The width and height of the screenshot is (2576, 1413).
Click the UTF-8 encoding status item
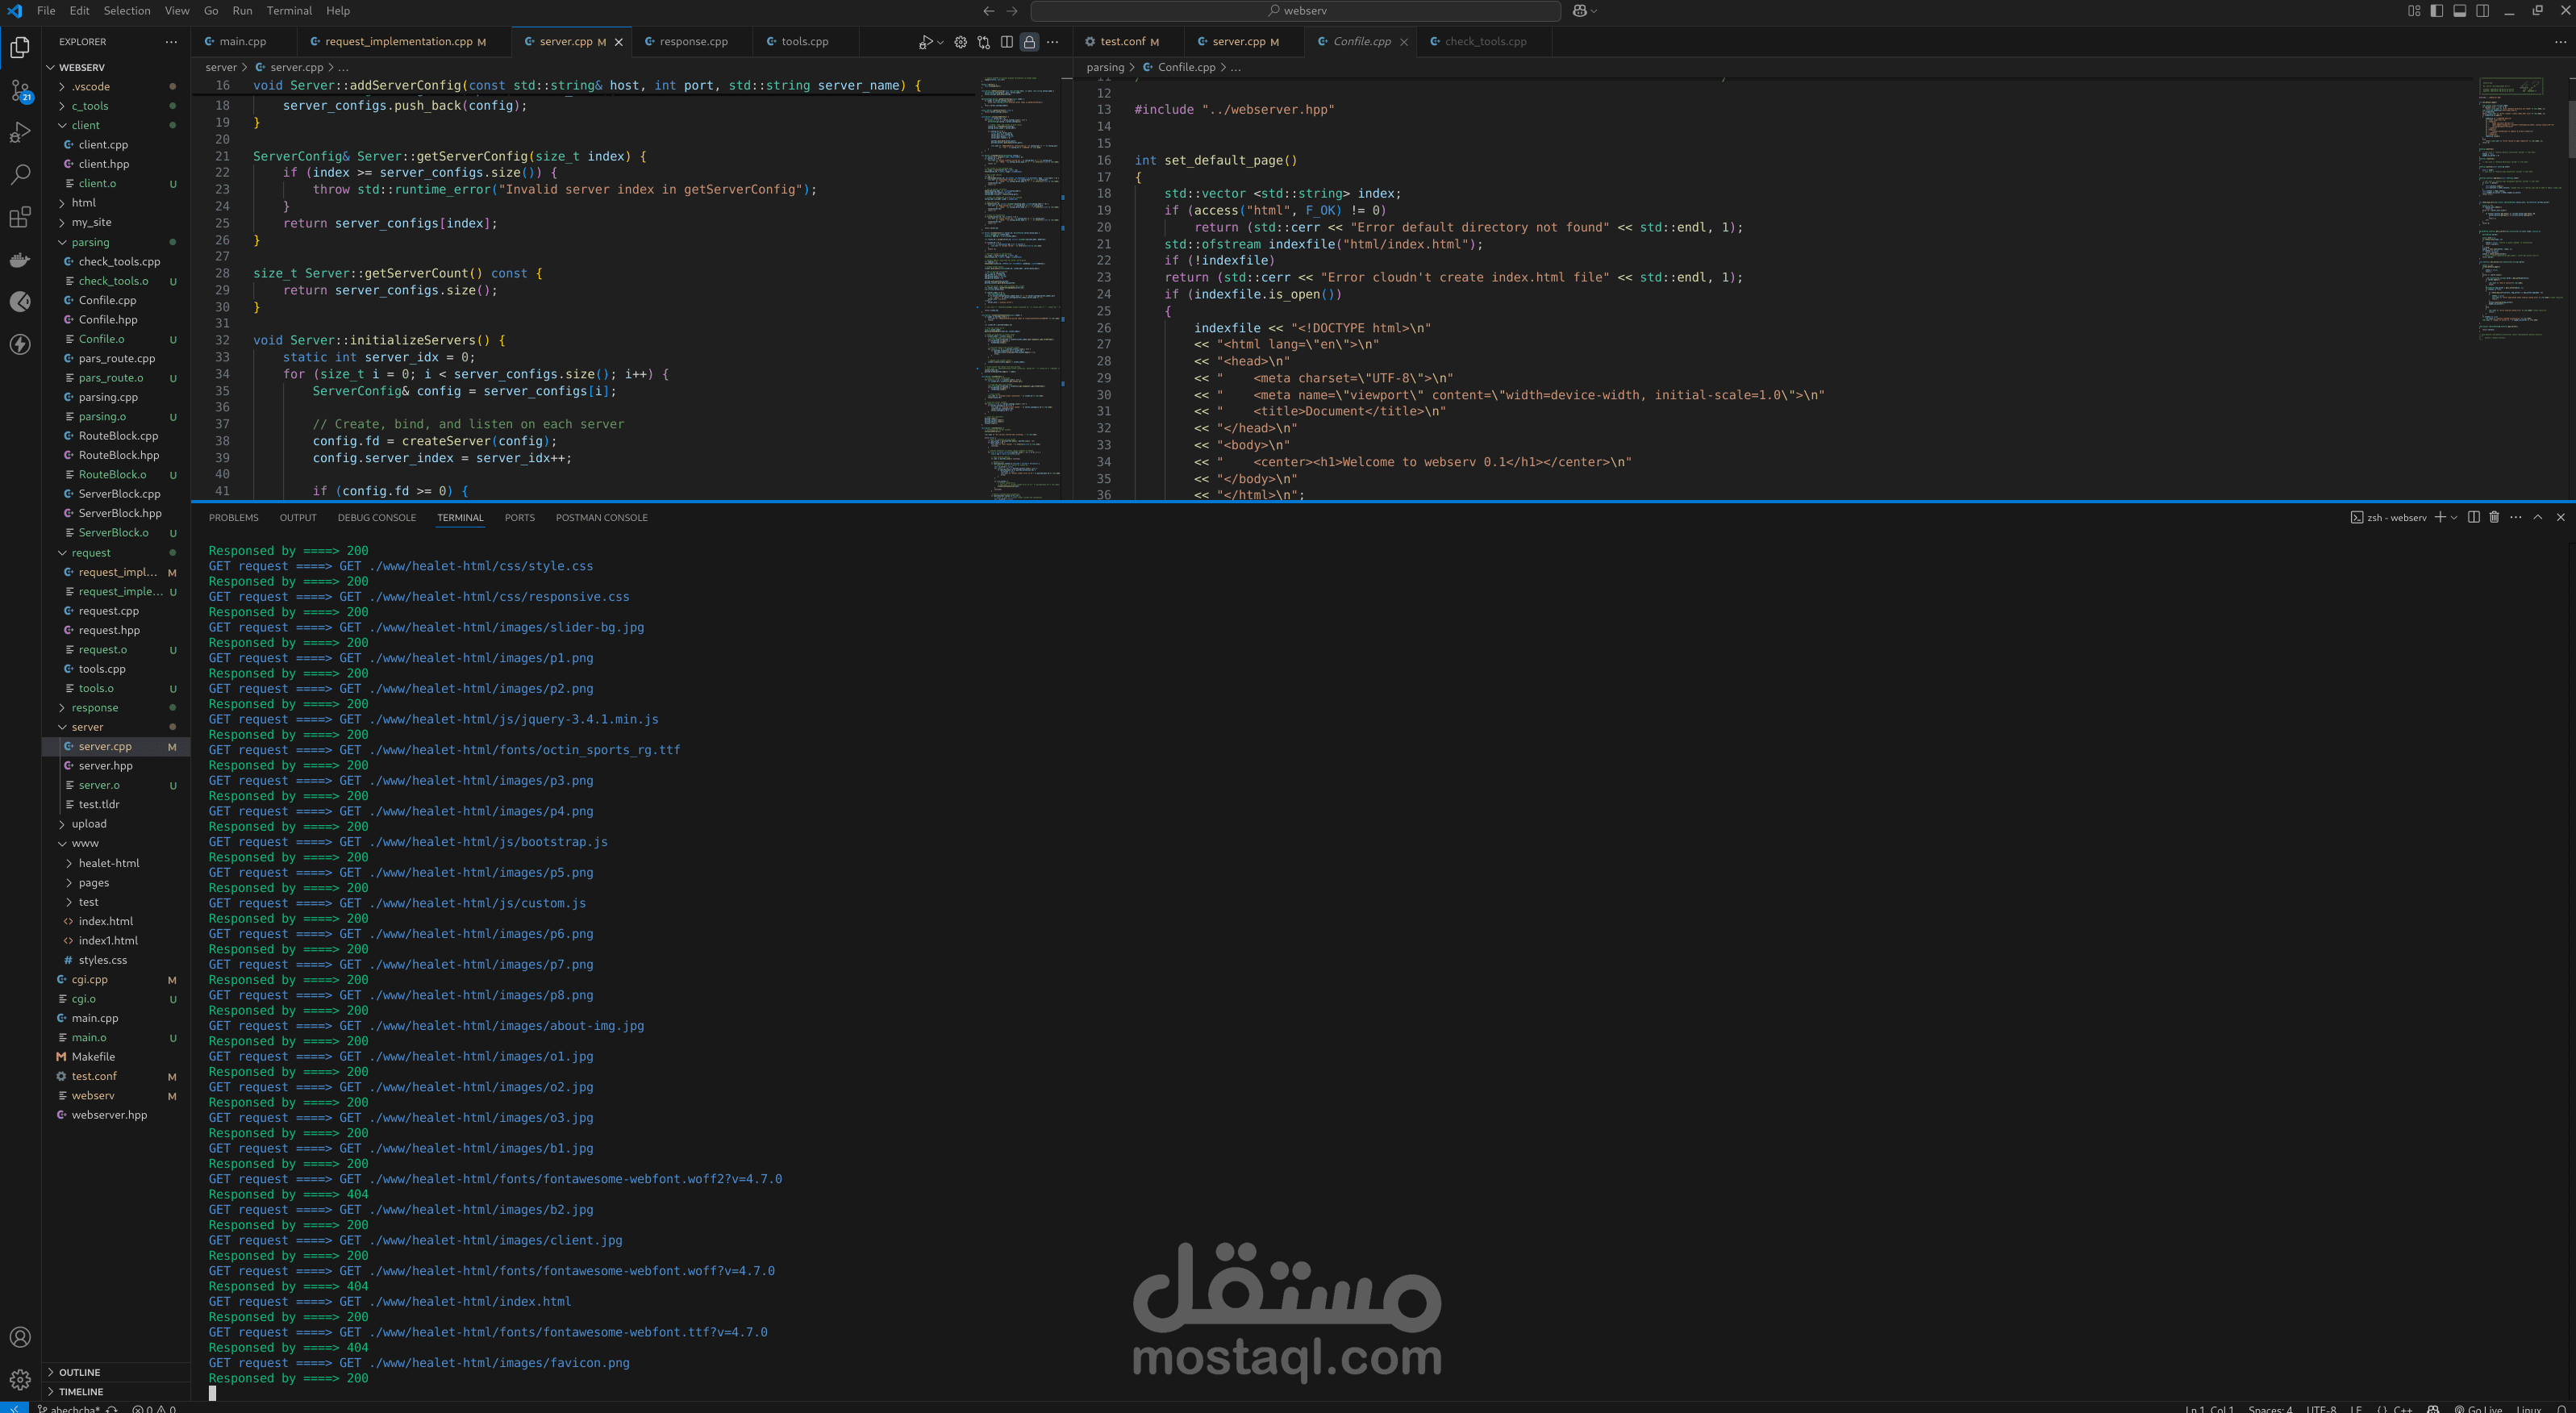[x=2320, y=1408]
